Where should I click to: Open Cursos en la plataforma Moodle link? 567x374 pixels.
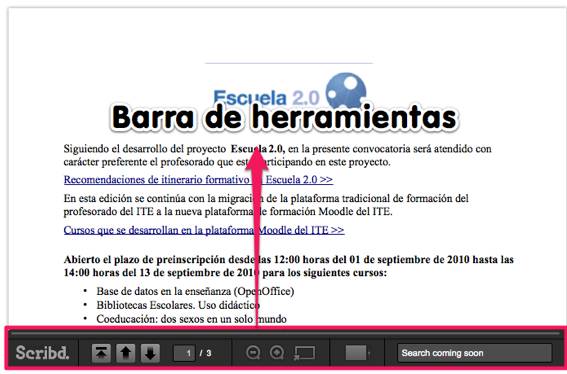pyautogui.click(x=204, y=230)
